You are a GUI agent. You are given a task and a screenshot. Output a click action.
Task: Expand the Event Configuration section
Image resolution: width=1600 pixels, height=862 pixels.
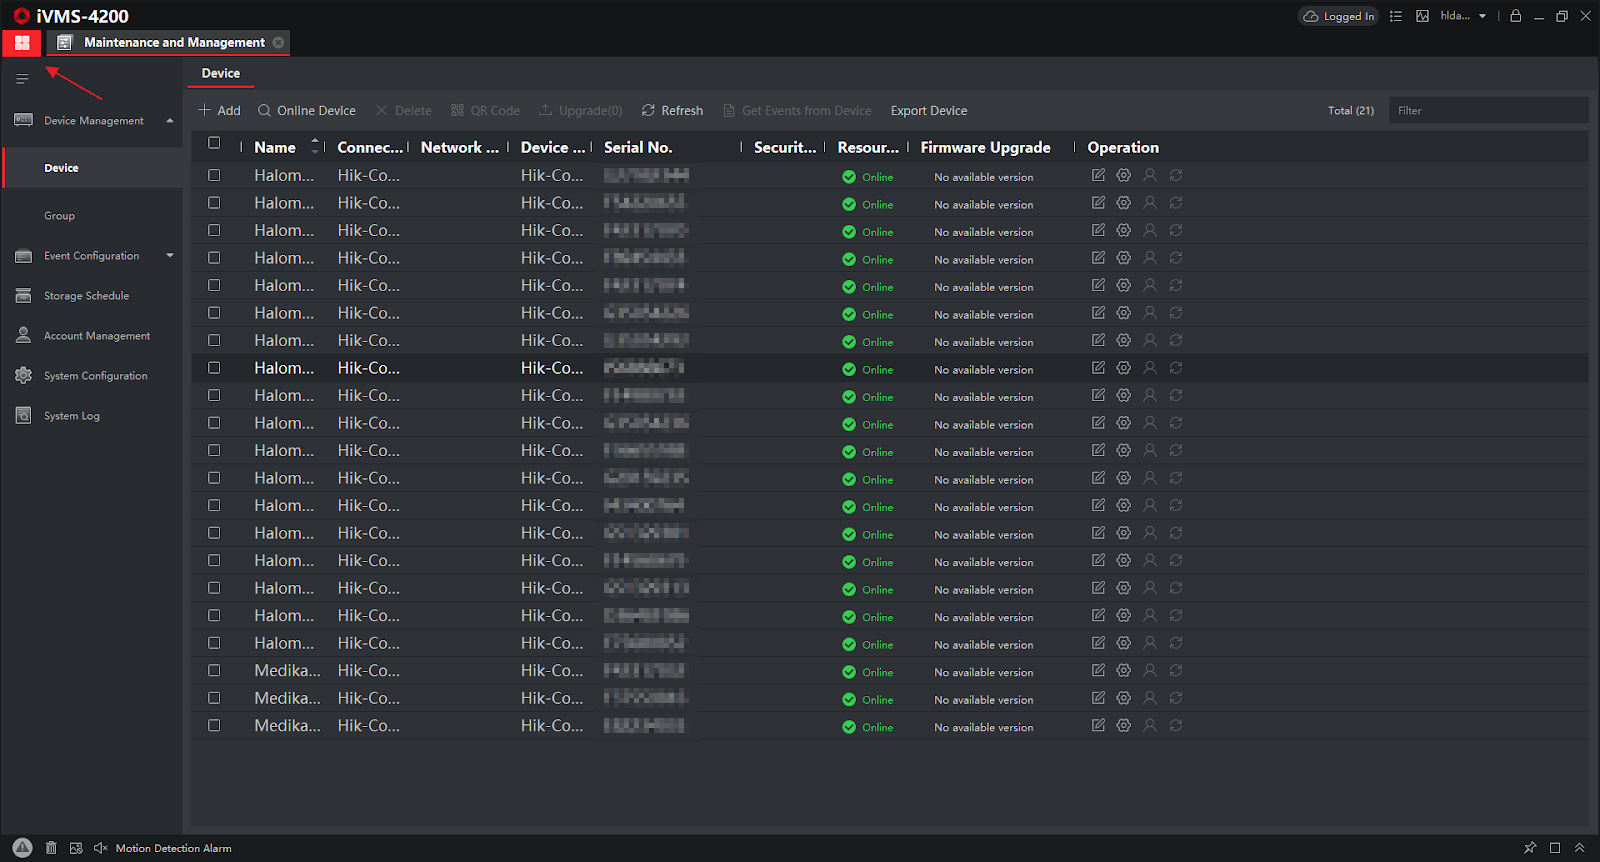click(170, 256)
